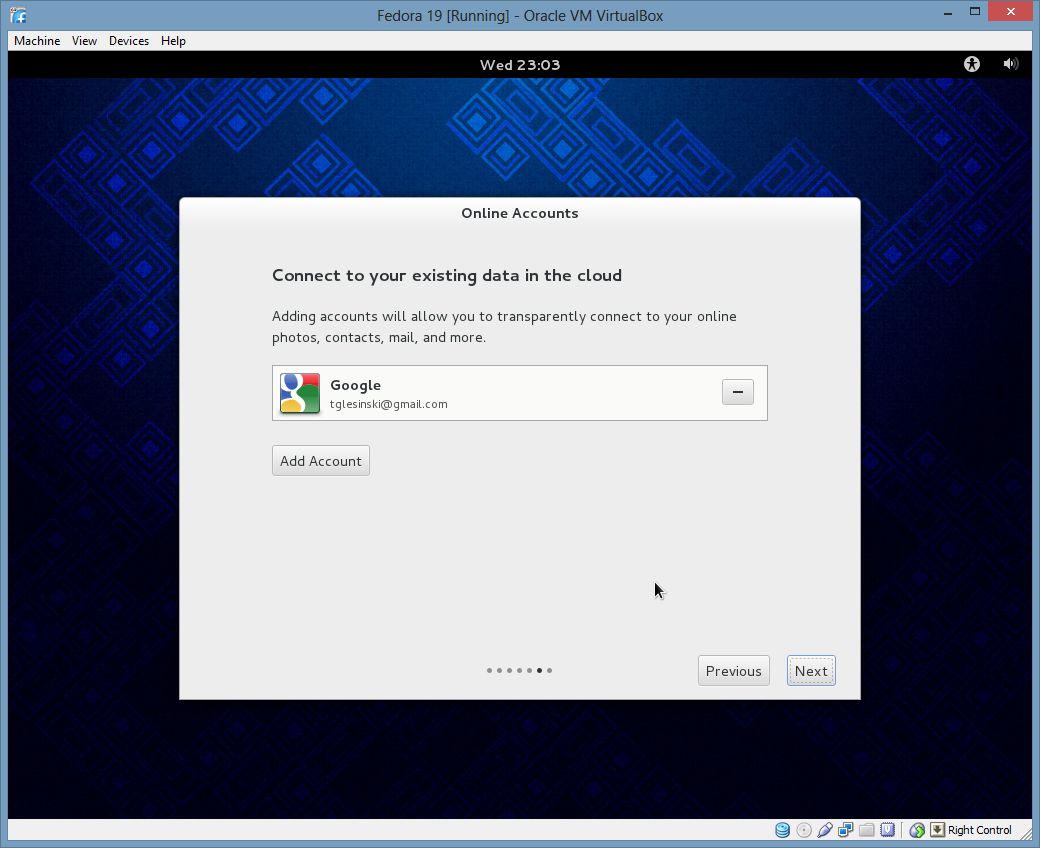1040x848 pixels.
Task: Open the accessibility menu icon in top bar
Action: pos(972,64)
